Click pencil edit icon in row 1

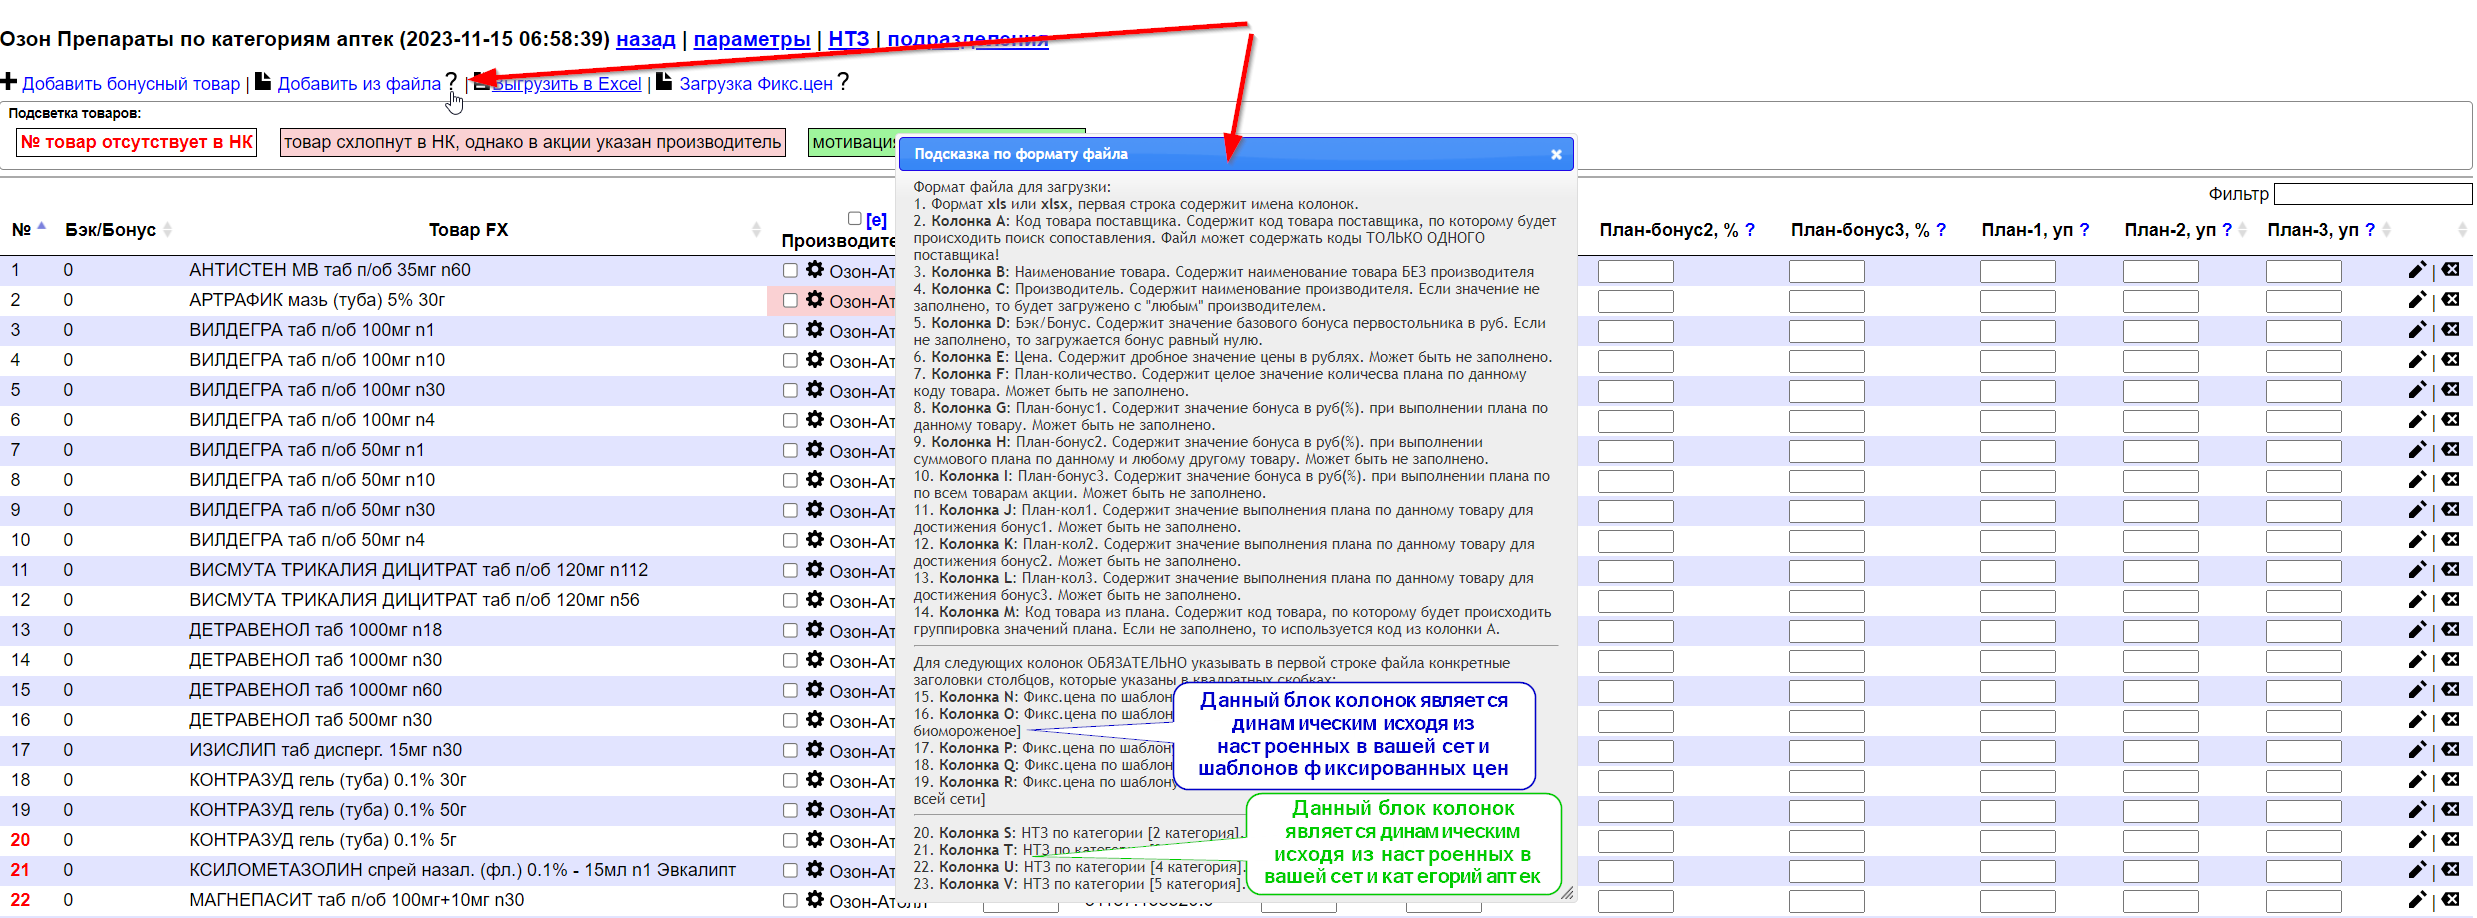(x=2417, y=270)
